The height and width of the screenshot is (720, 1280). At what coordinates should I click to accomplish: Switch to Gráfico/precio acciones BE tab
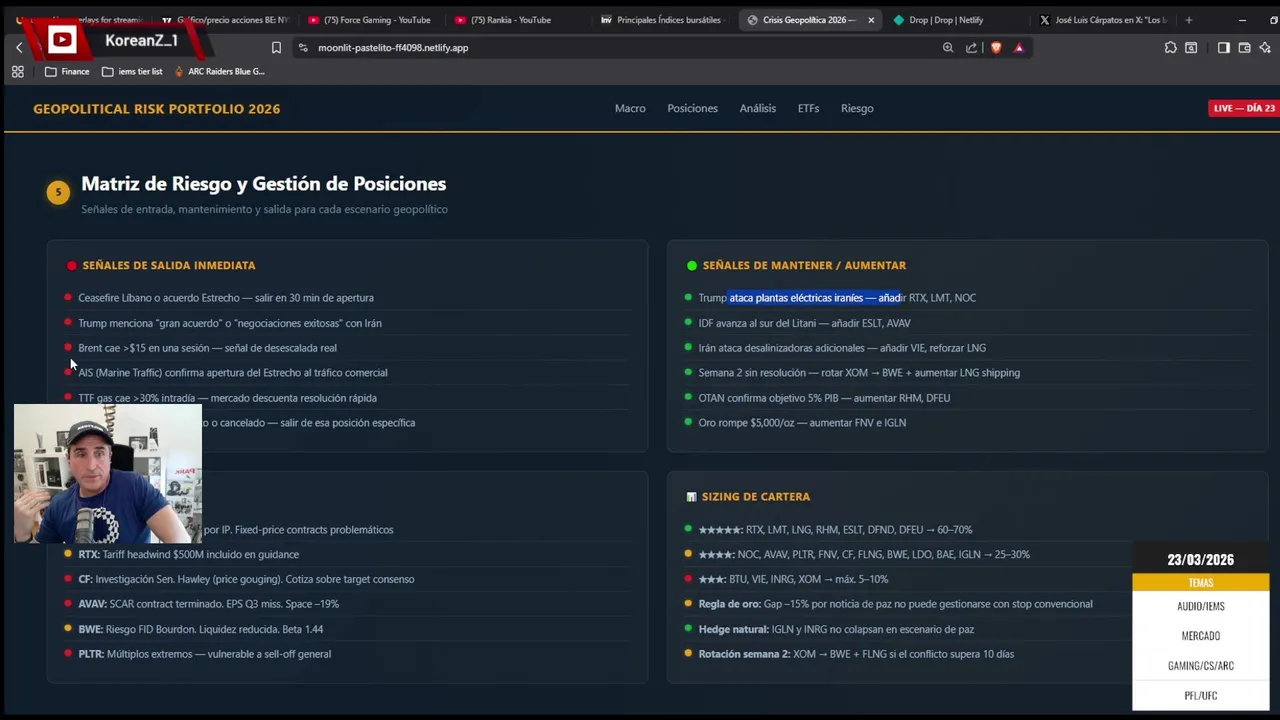click(x=224, y=20)
